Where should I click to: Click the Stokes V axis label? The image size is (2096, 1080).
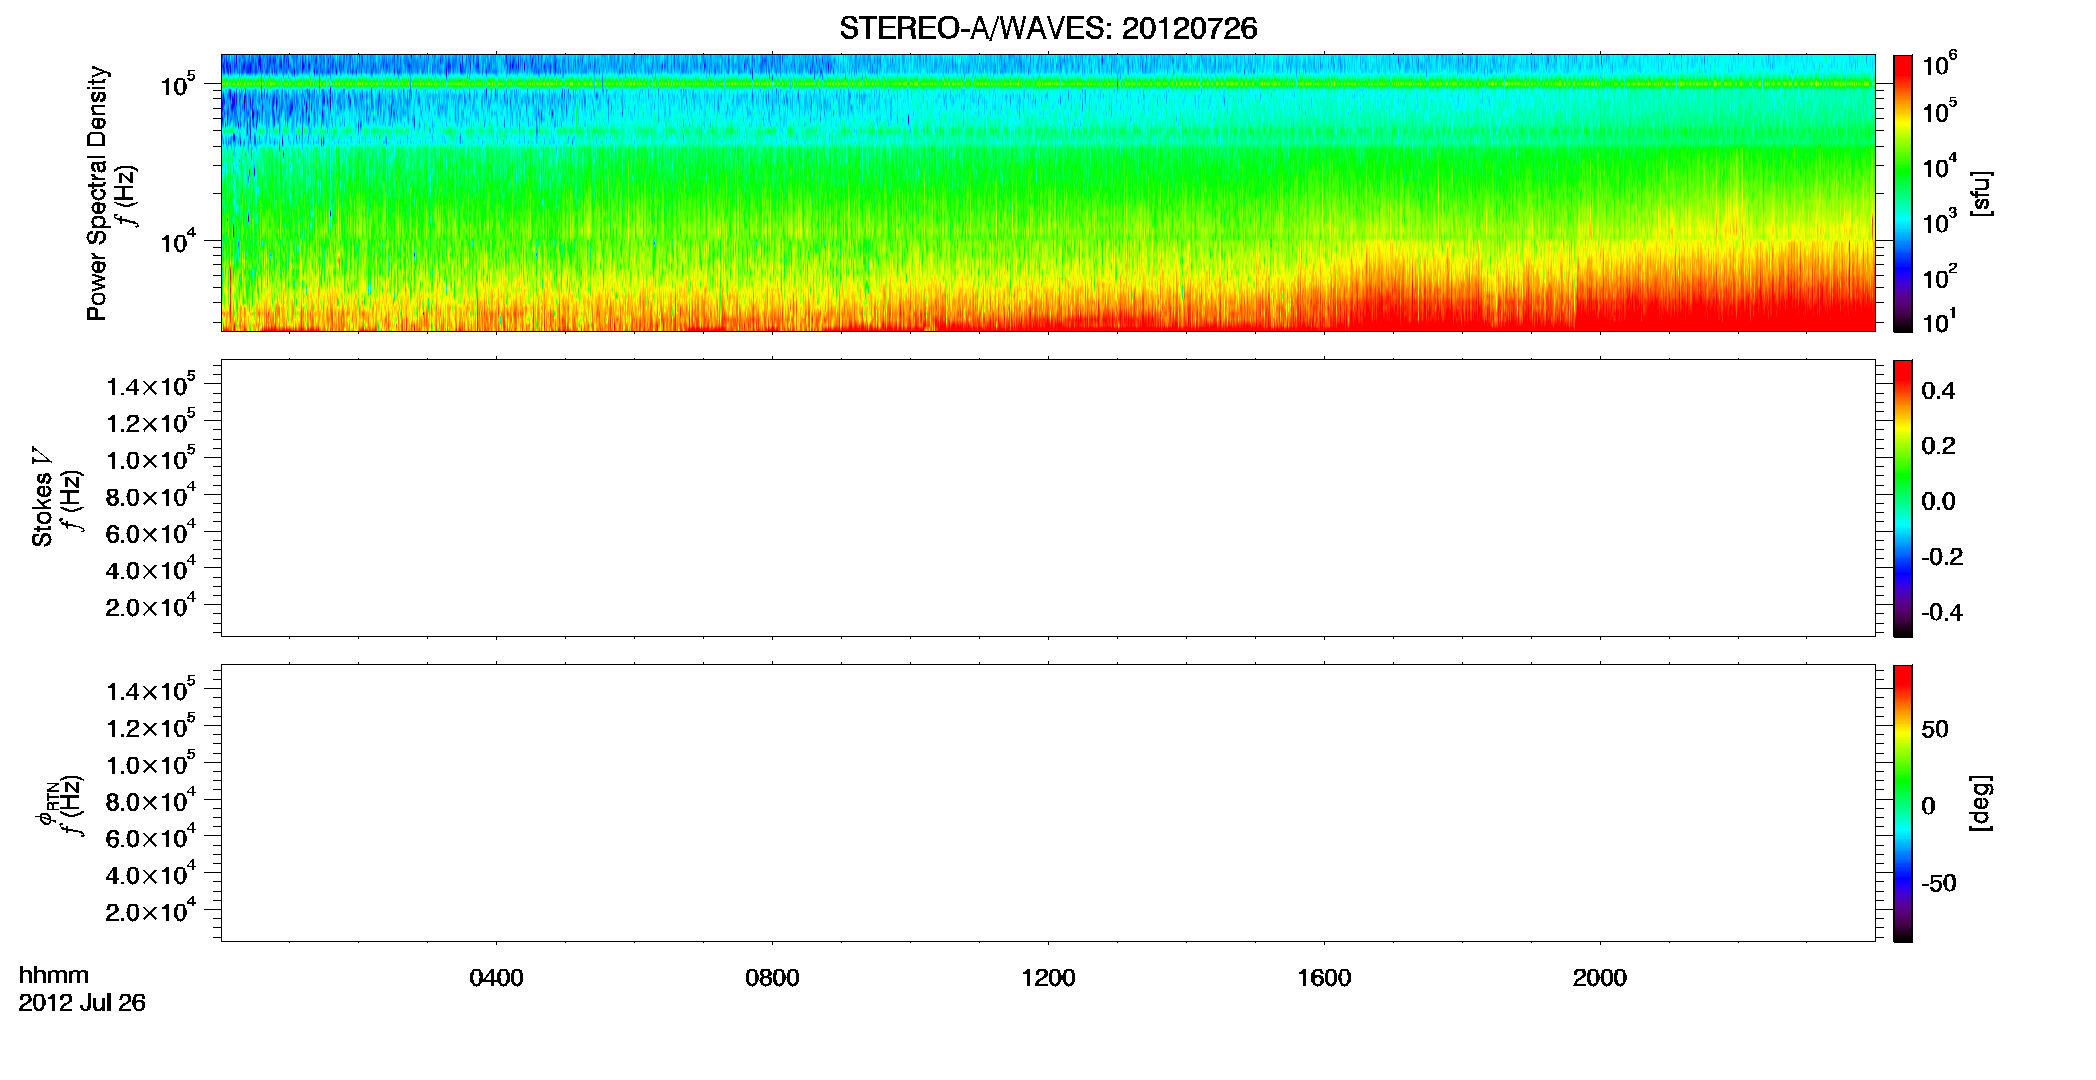42,497
